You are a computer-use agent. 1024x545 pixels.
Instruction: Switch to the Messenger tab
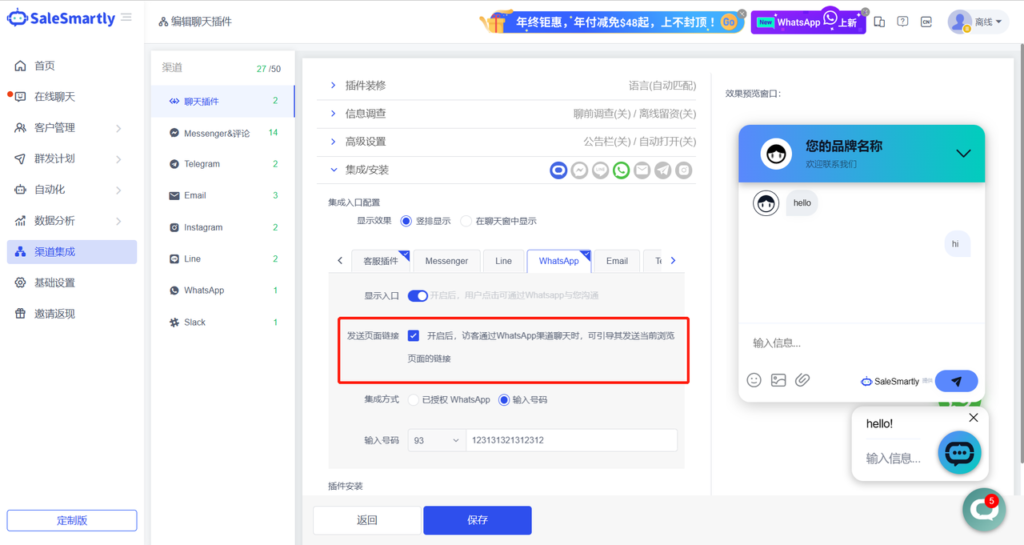click(446, 261)
